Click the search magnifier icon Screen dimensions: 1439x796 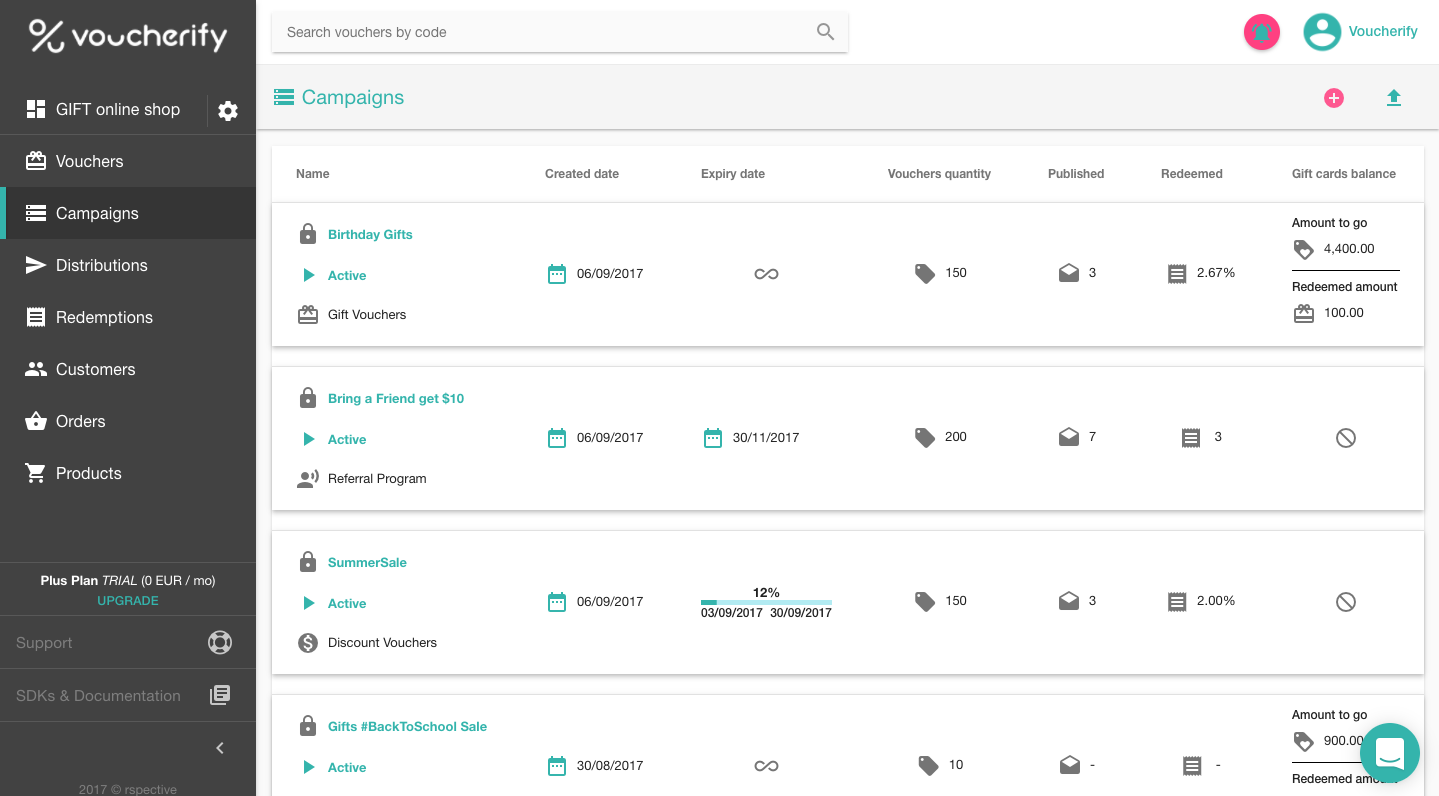(825, 32)
